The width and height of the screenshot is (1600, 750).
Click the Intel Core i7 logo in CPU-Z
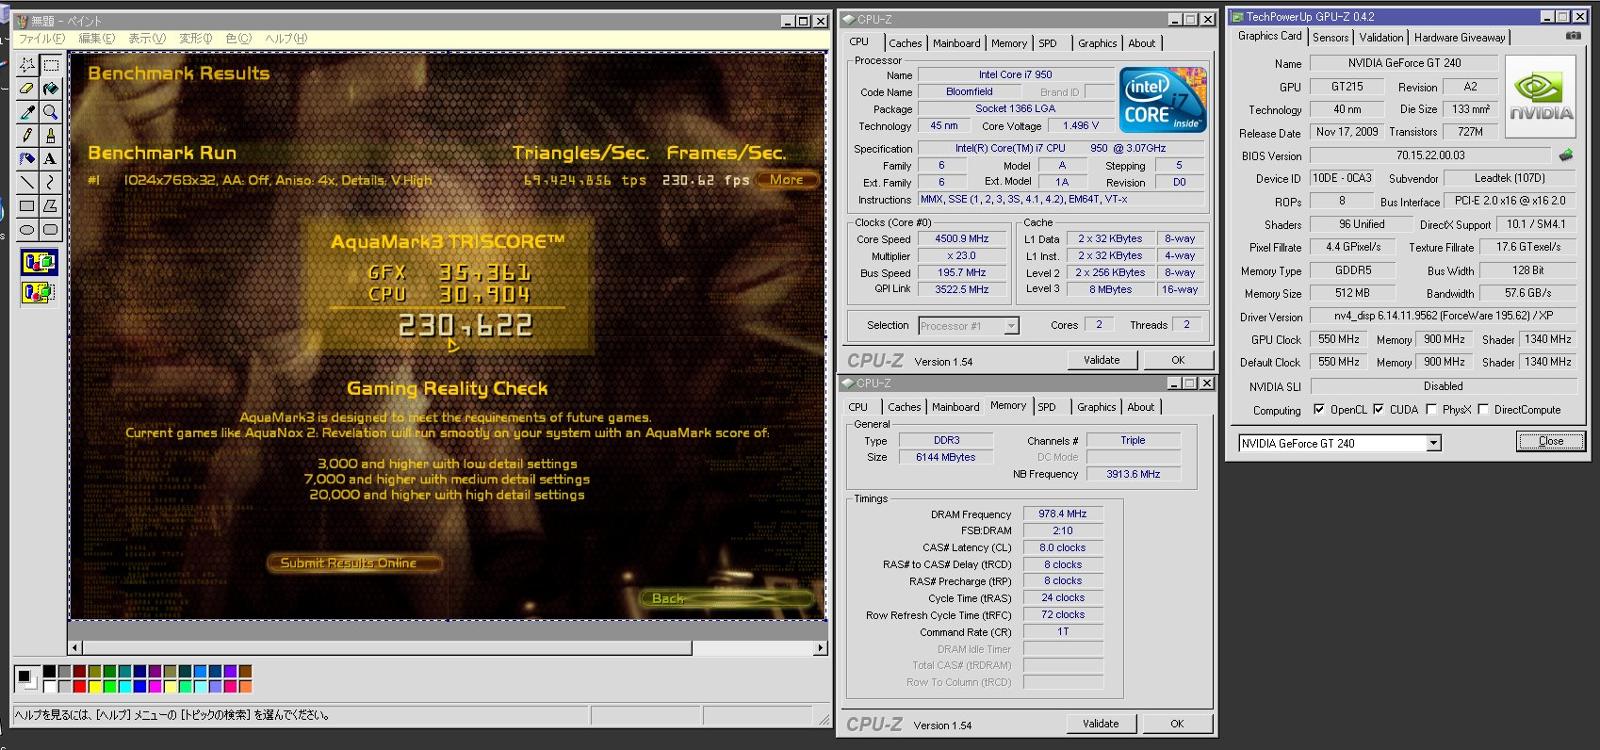(1163, 100)
